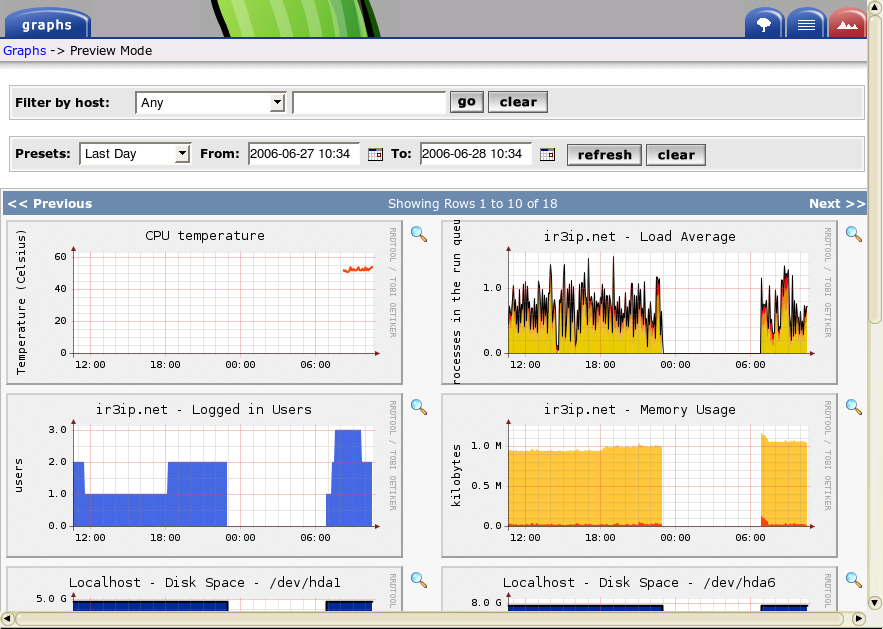Zoom into Logged in Users graph magnifier

pos(419,407)
